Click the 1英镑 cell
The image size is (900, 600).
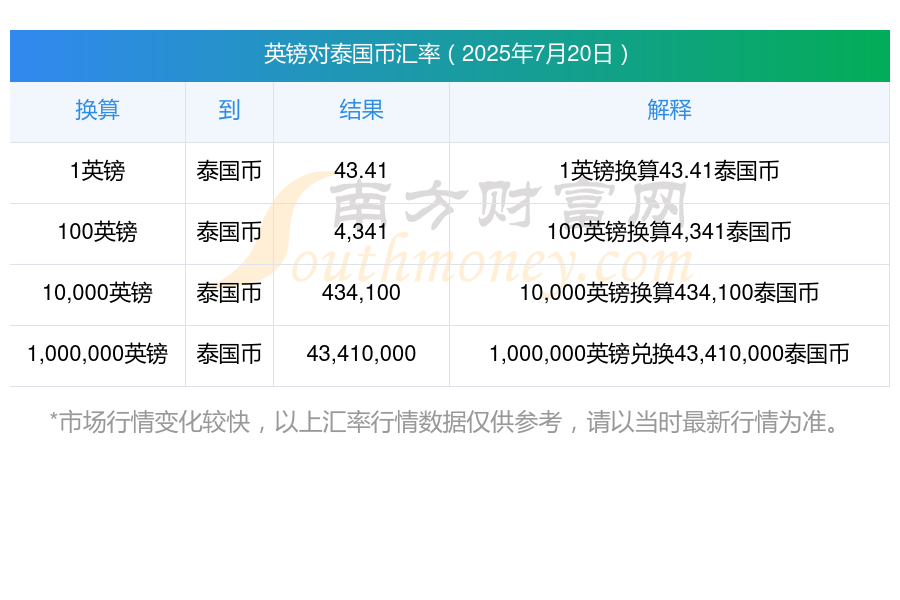(x=98, y=171)
